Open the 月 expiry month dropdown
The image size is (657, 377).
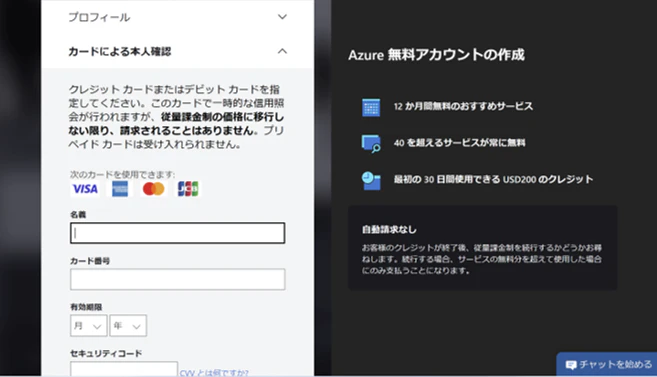(x=88, y=325)
